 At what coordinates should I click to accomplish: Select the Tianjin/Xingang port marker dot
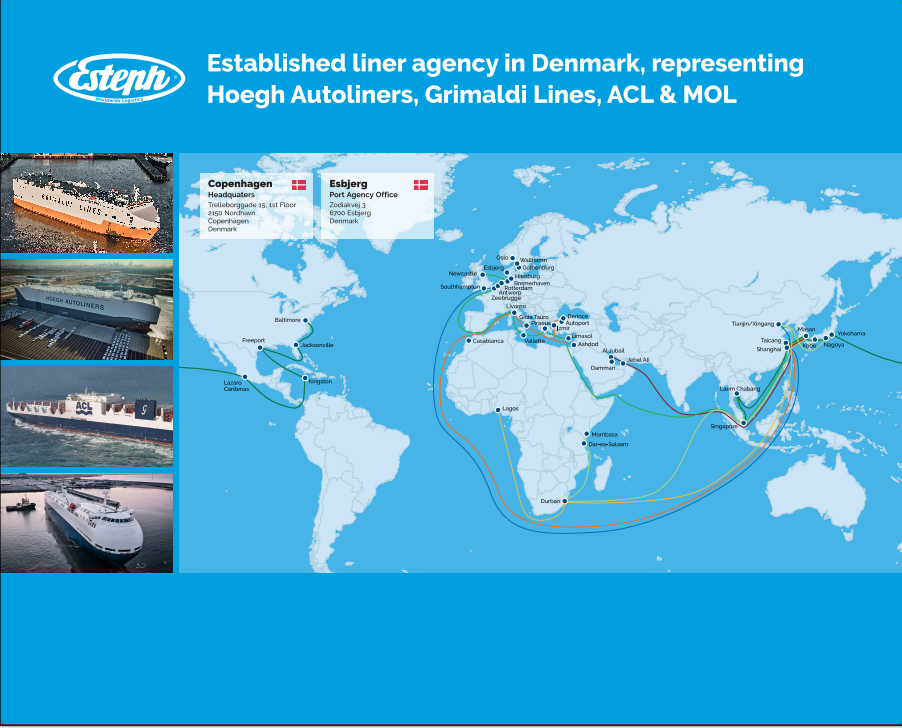(x=779, y=324)
